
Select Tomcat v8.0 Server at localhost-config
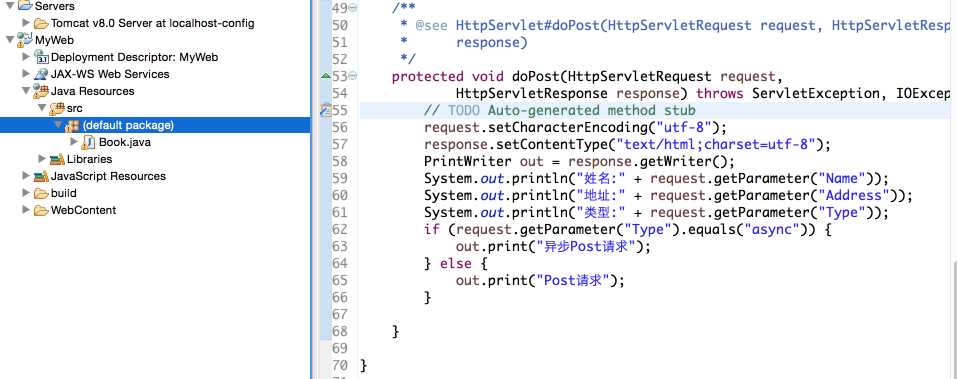[x=153, y=23]
